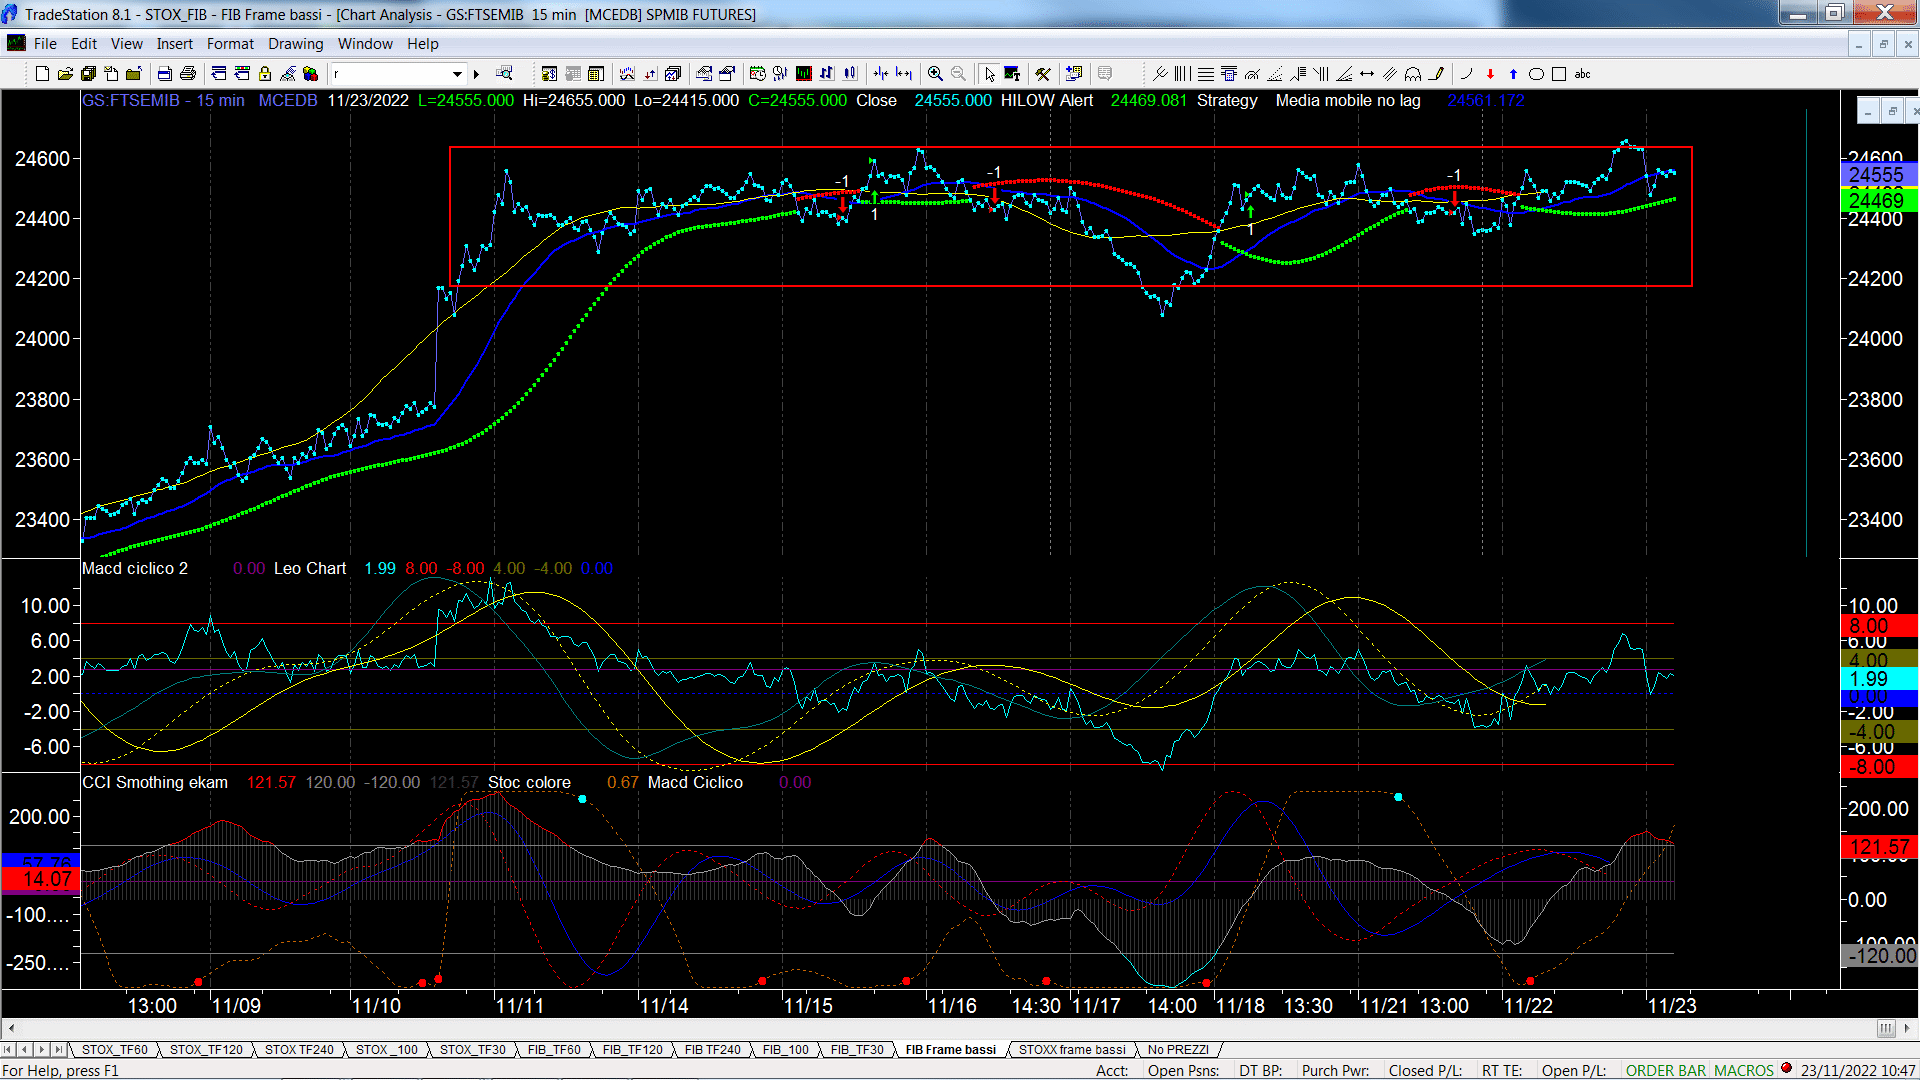Screen dimensions: 1920x1080
Task: Open the command line dropdown arrow
Action: click(457, 74)
